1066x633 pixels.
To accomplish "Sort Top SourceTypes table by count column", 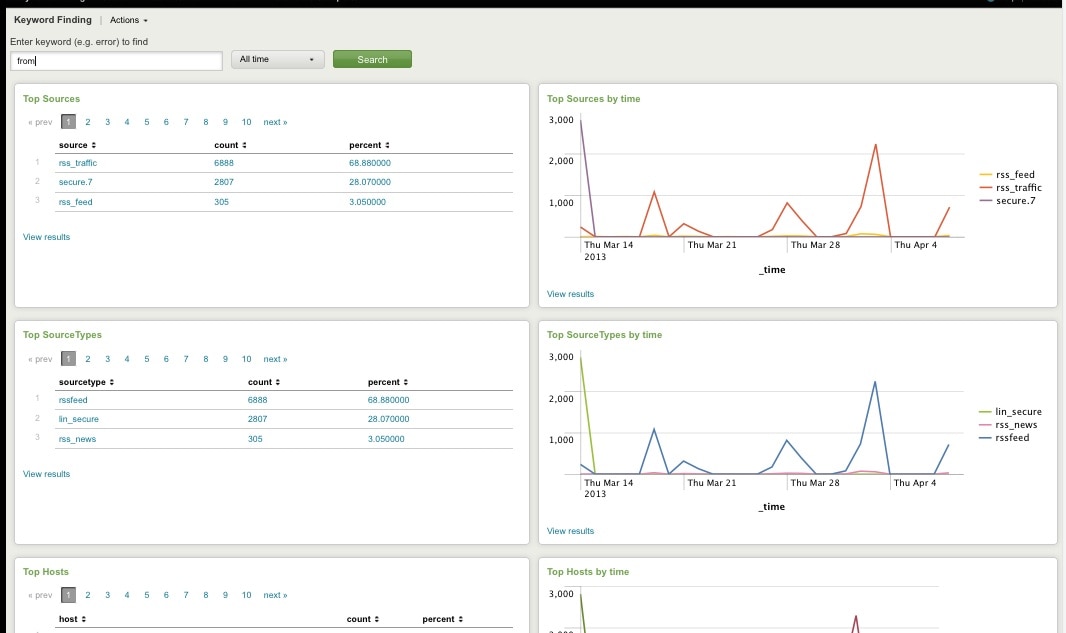I will pyautogui.click(x=264, y=382).
